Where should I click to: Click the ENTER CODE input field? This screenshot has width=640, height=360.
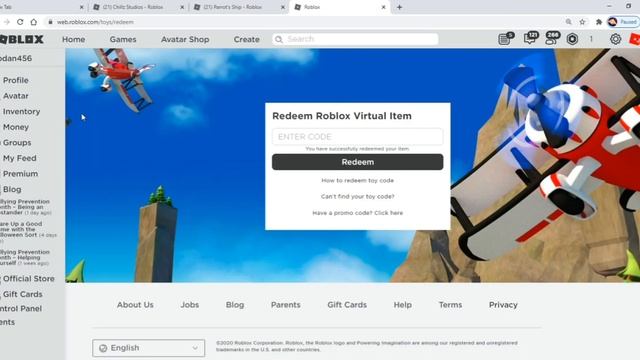(x=358, y=137)
